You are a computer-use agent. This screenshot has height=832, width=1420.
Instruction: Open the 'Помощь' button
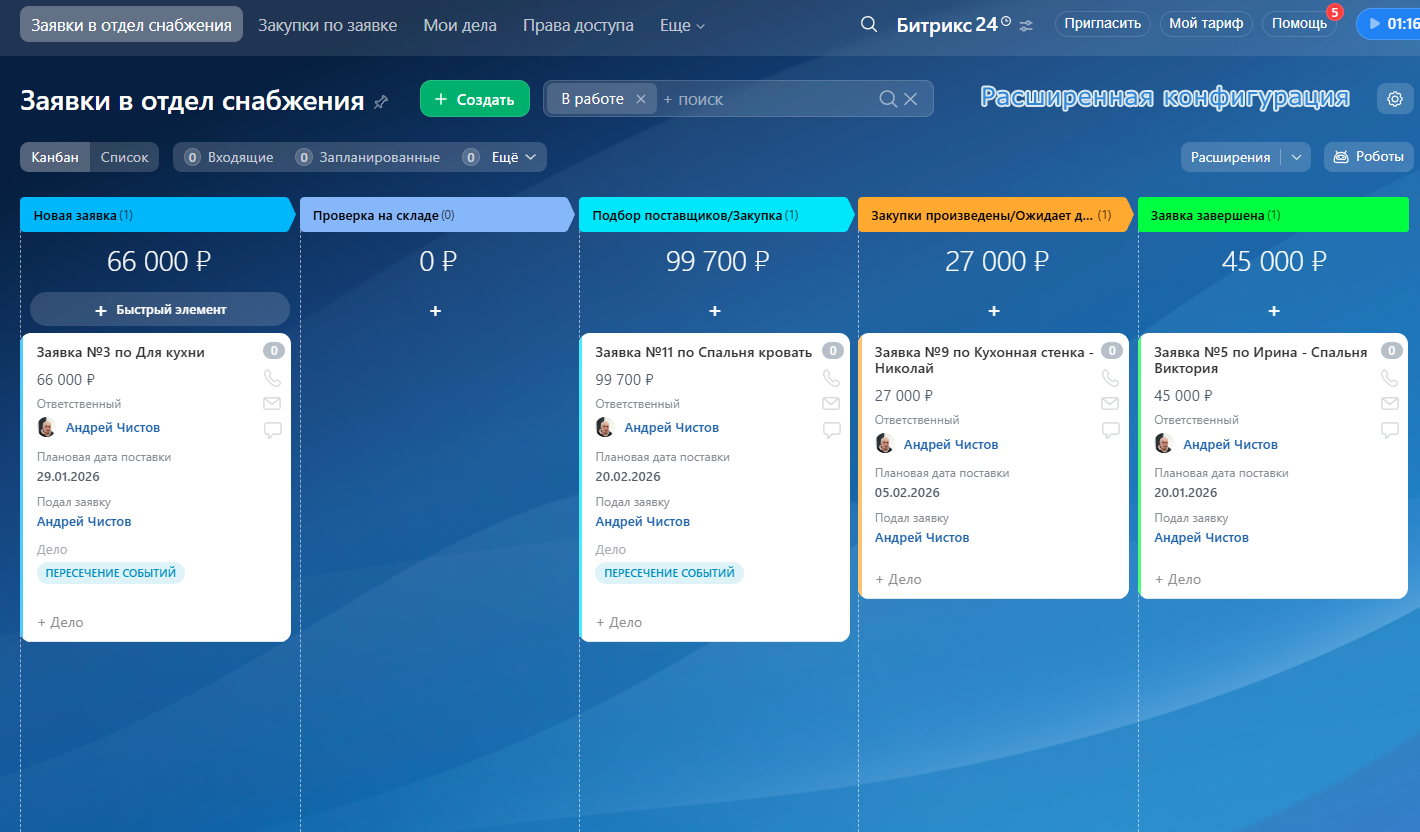tap(1299, 24)
